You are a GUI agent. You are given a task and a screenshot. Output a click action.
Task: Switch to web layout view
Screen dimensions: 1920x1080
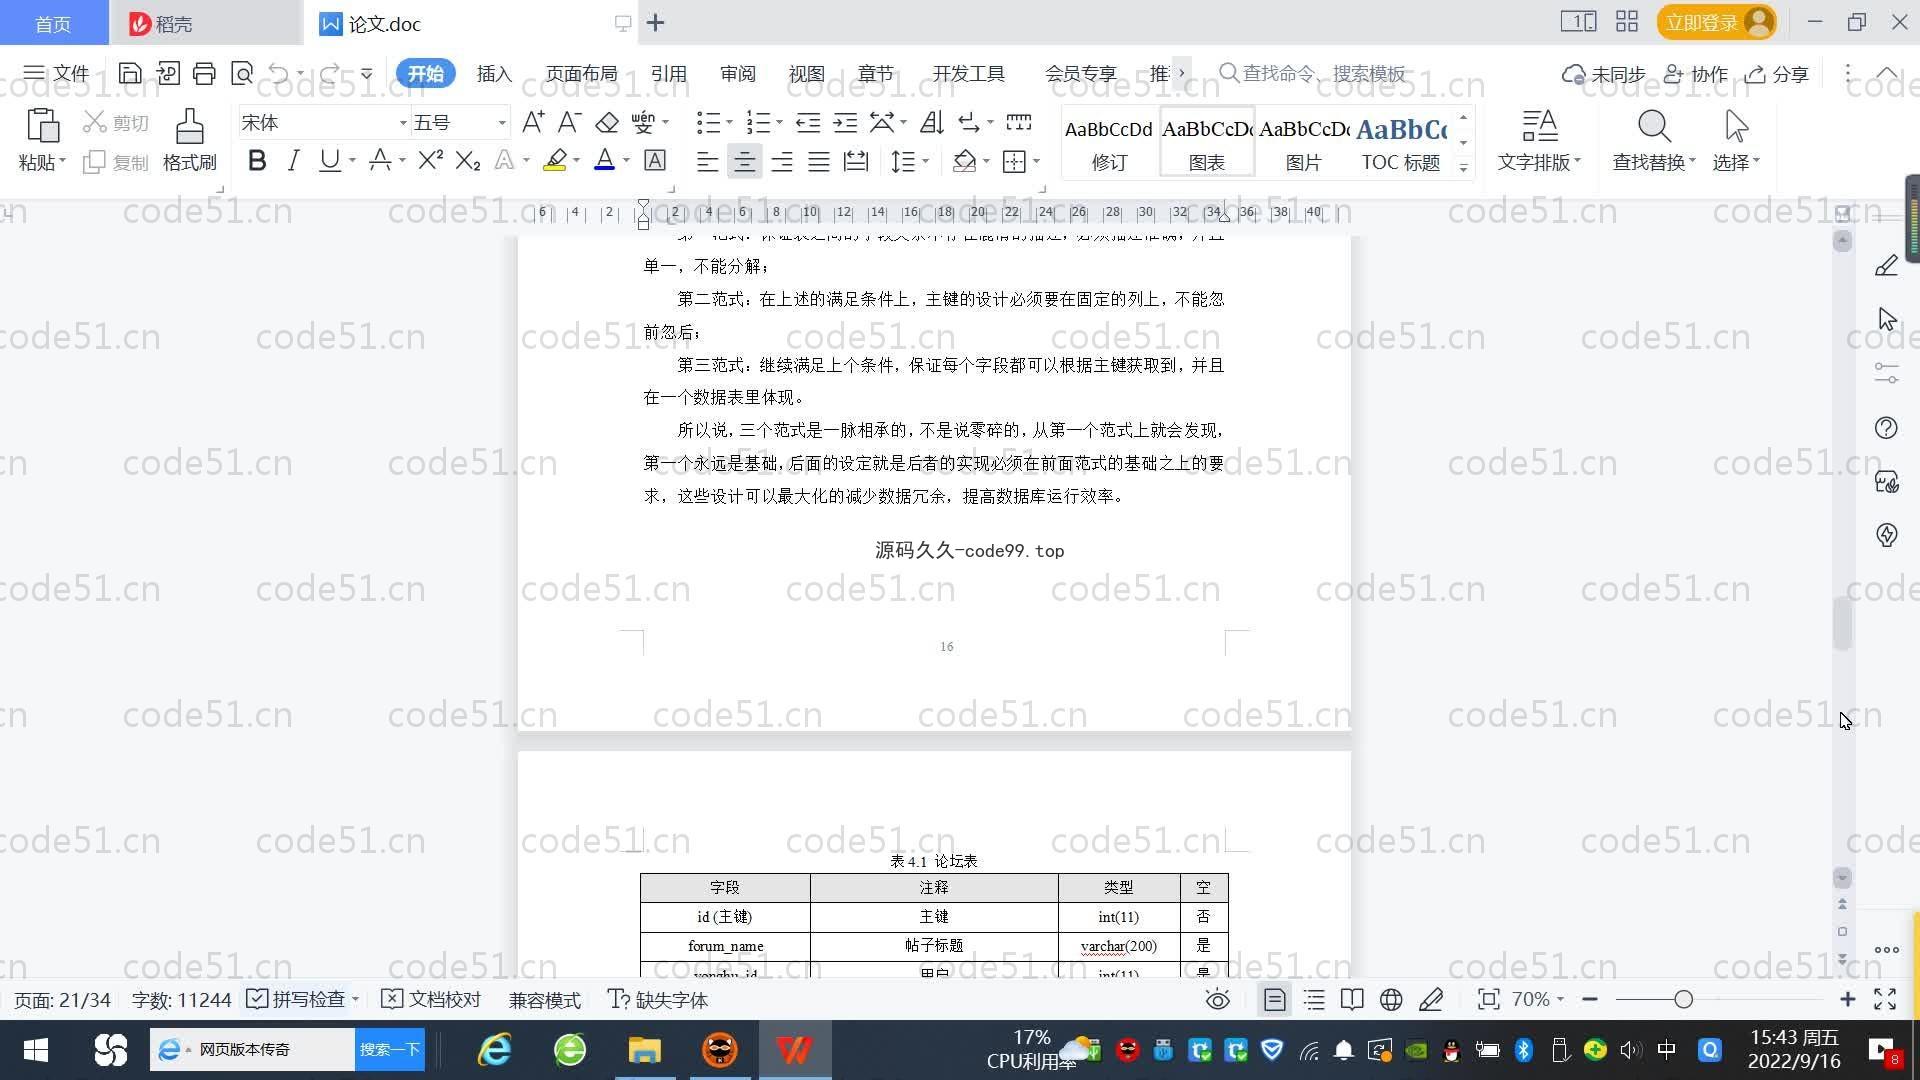(1391, 999)
